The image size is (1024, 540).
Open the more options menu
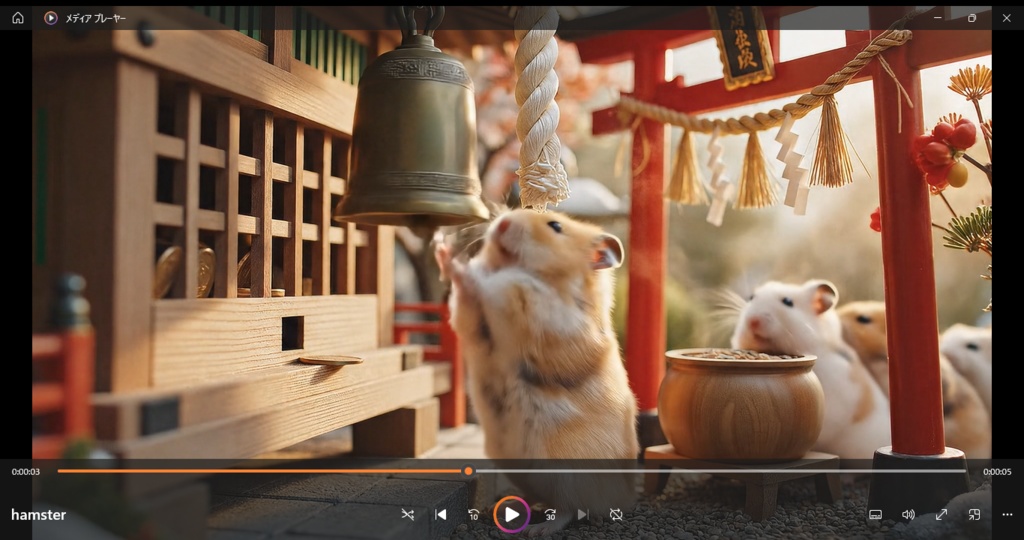[1007, 515]
